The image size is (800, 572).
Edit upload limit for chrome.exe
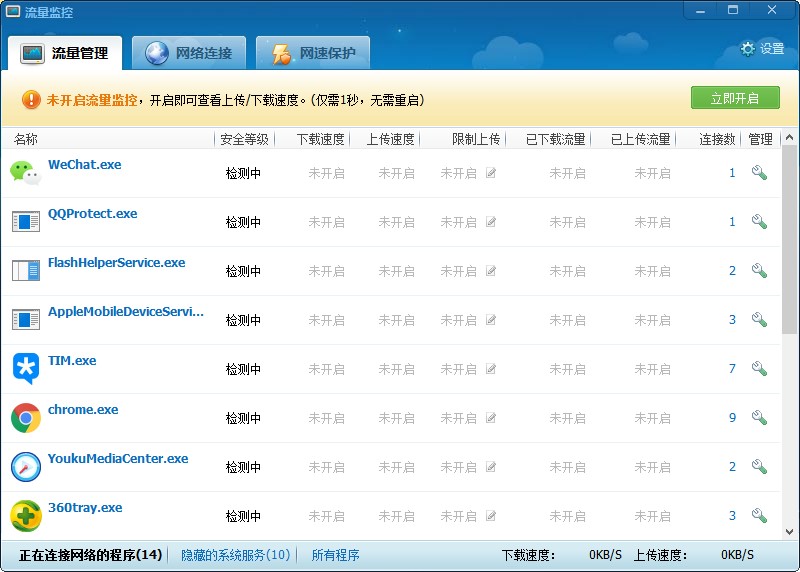tap(491, 418)
